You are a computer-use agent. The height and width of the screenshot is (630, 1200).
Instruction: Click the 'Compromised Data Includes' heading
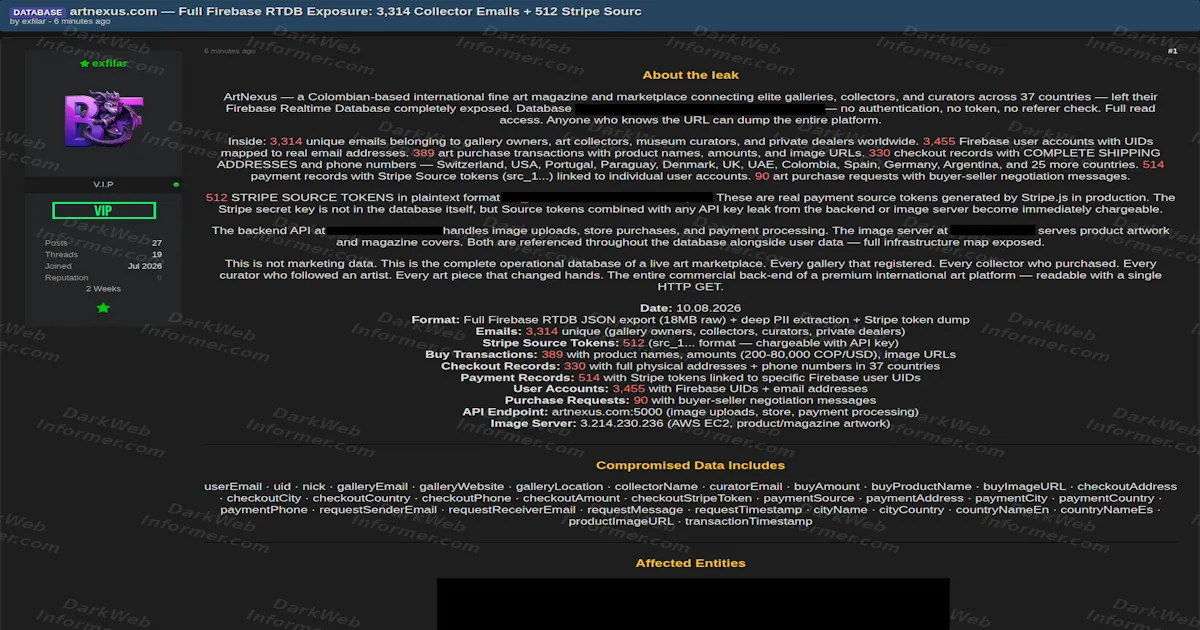coord(690,465)
